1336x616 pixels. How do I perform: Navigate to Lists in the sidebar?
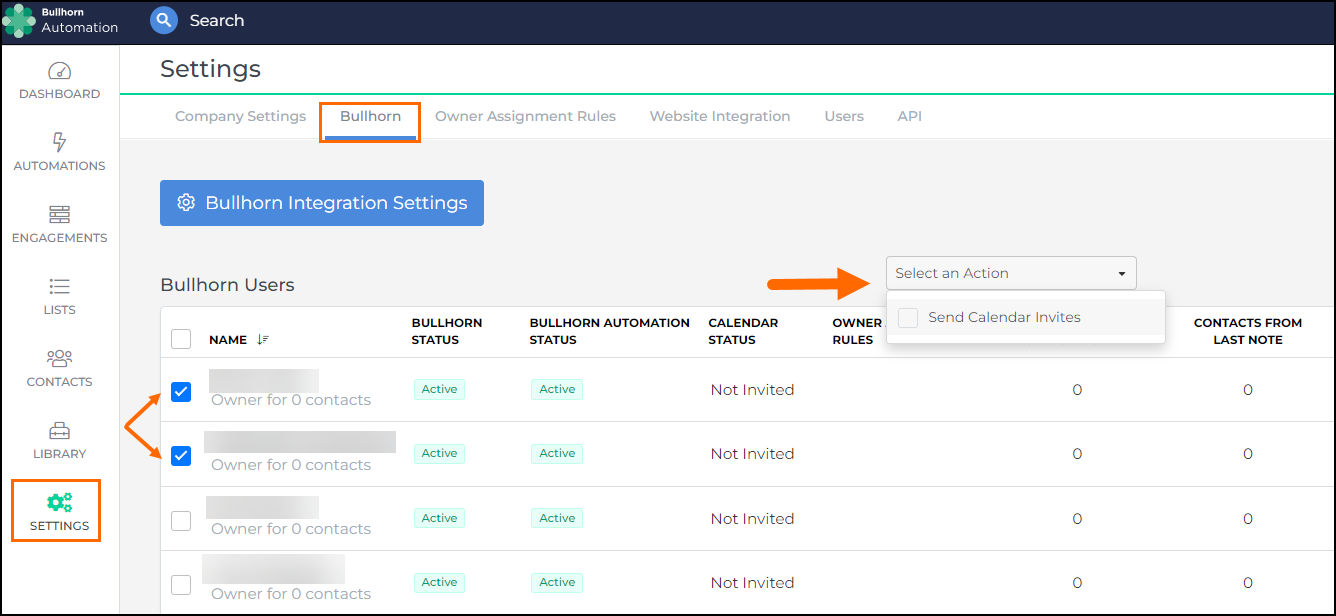[59, 293]
